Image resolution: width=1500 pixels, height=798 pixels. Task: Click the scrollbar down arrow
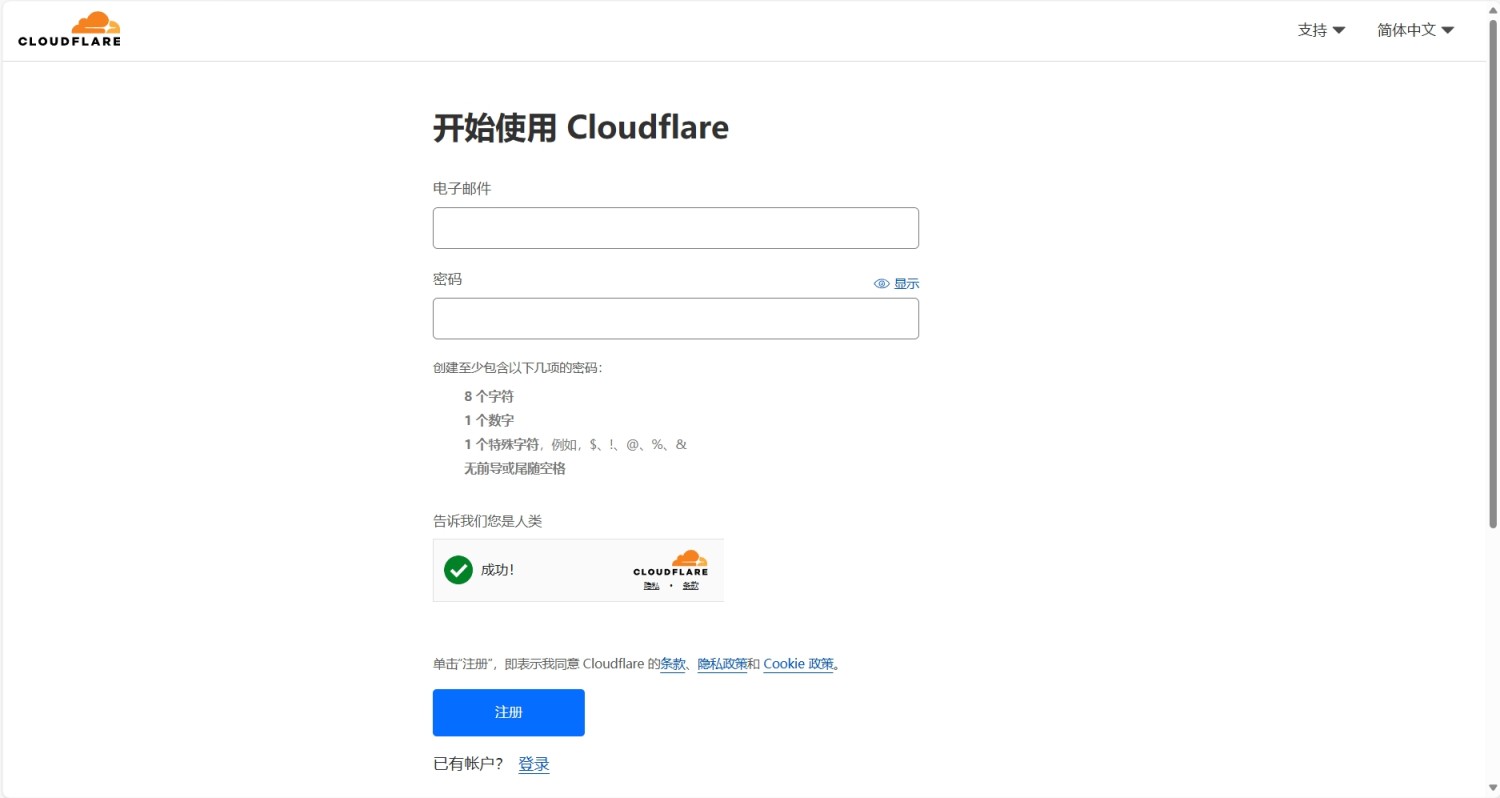click(1492, 790)
